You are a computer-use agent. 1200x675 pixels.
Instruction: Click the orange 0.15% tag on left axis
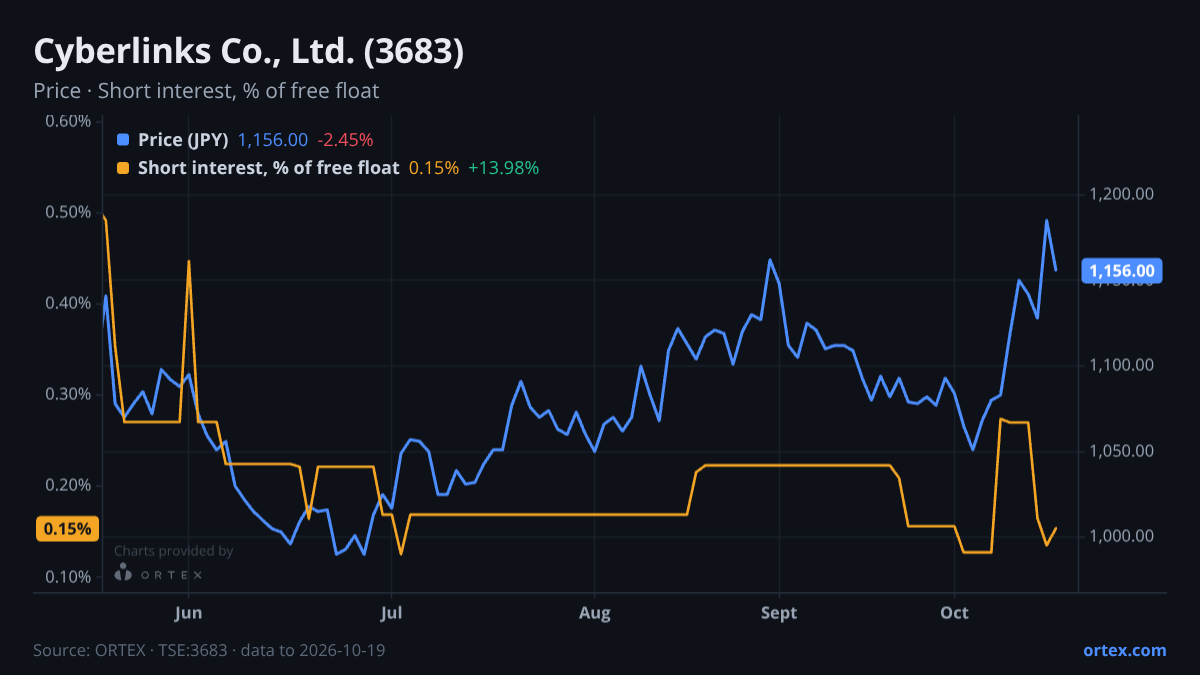pyautogui.click(x=67, y=529)
